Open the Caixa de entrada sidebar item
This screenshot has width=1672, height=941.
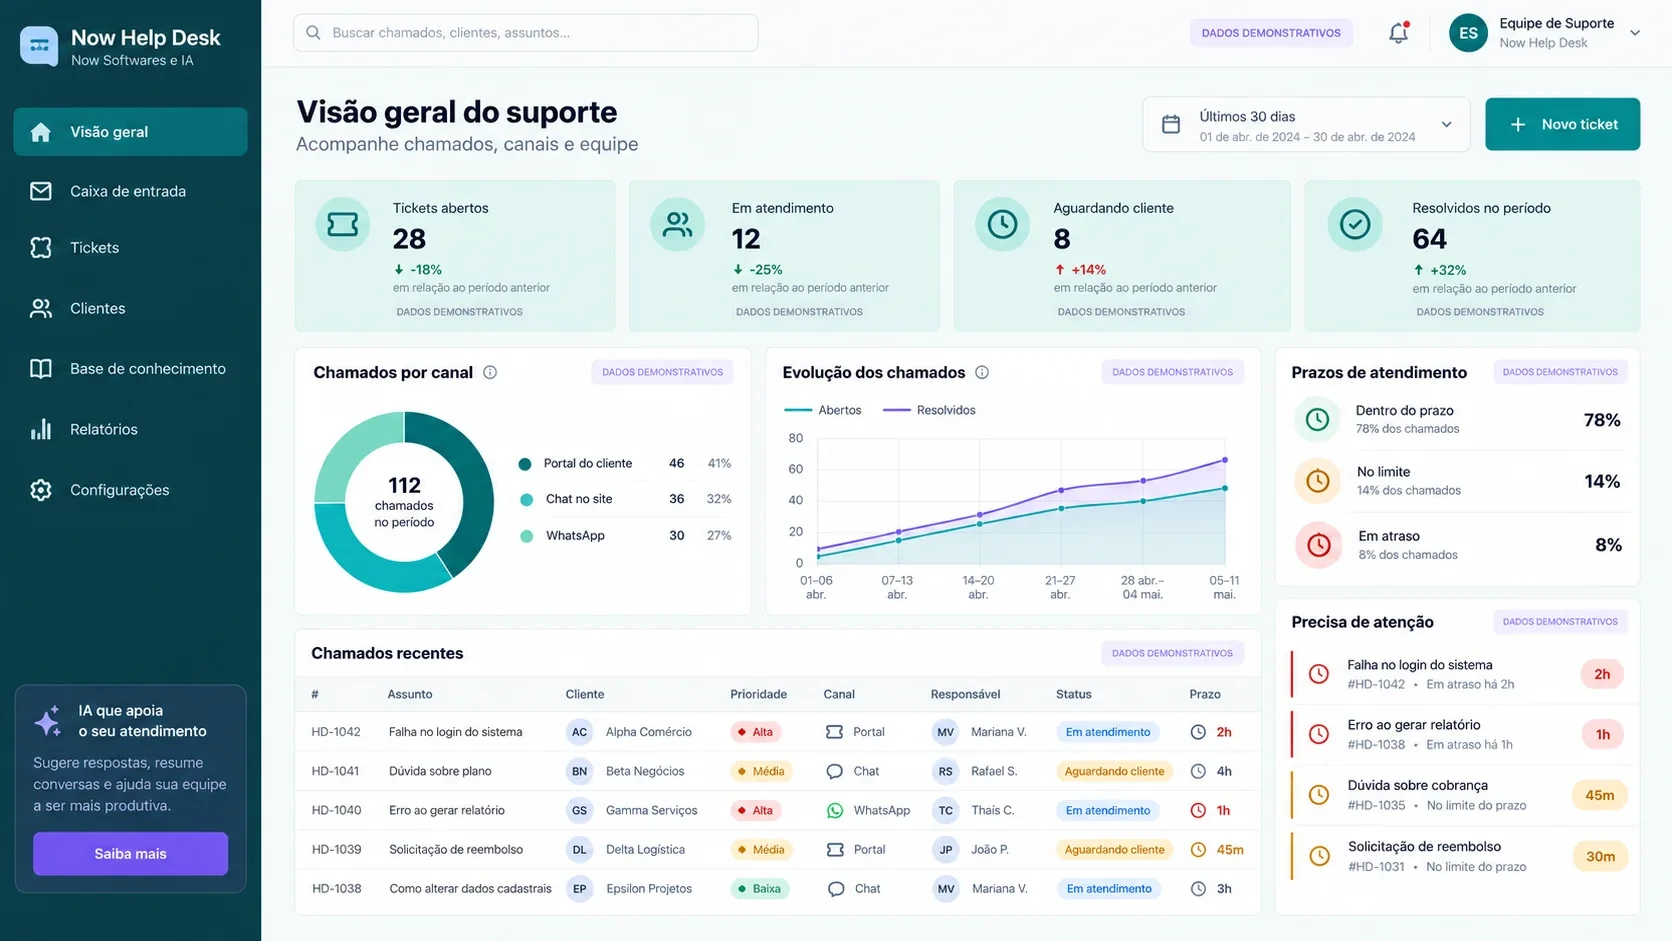pyautogui.click(x=130, y=191)
